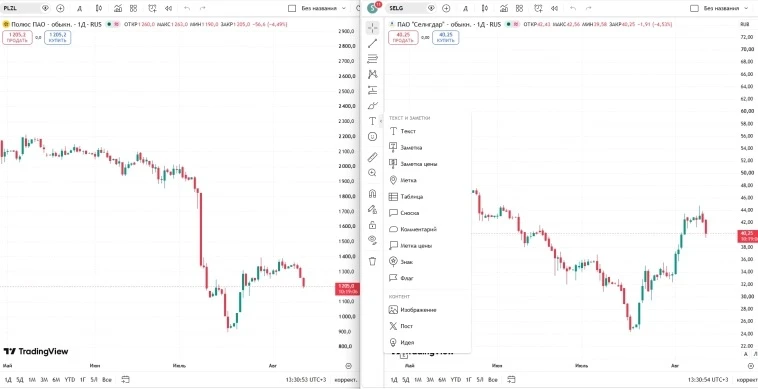Choose Изображение from the content menu
The image size is (758, 389).
coord(419,310)
